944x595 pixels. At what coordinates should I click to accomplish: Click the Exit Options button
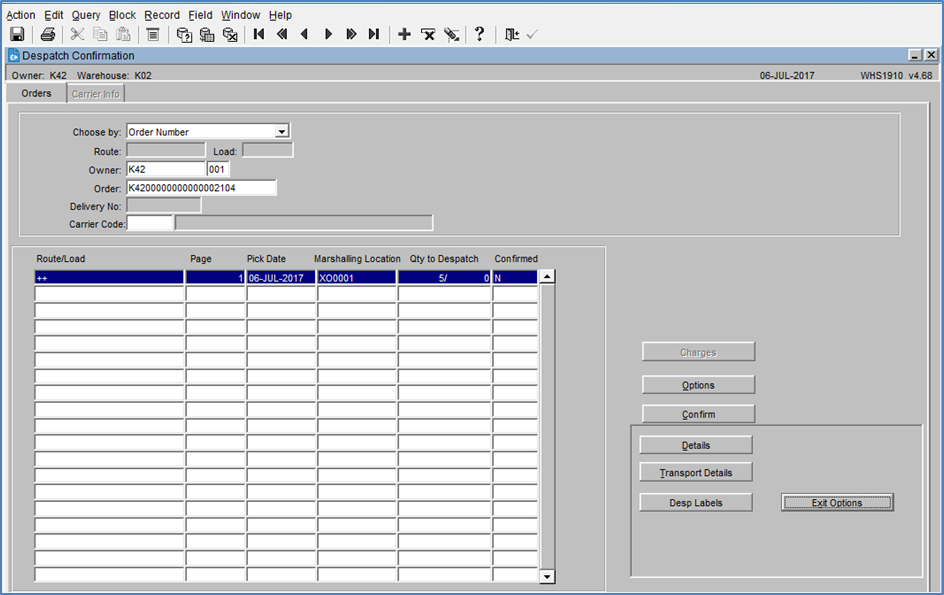click(x=837, y=503)
